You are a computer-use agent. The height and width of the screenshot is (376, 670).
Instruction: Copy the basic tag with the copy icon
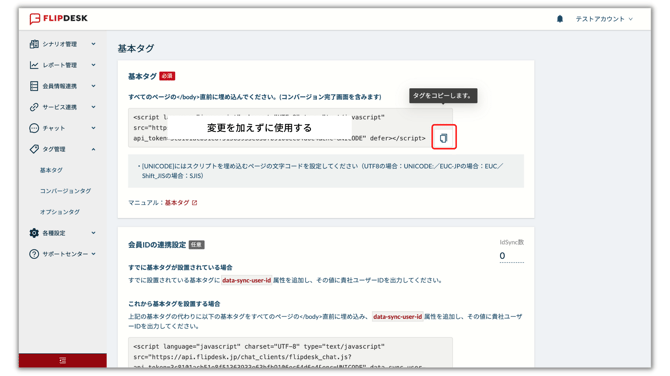pos(444,137)
